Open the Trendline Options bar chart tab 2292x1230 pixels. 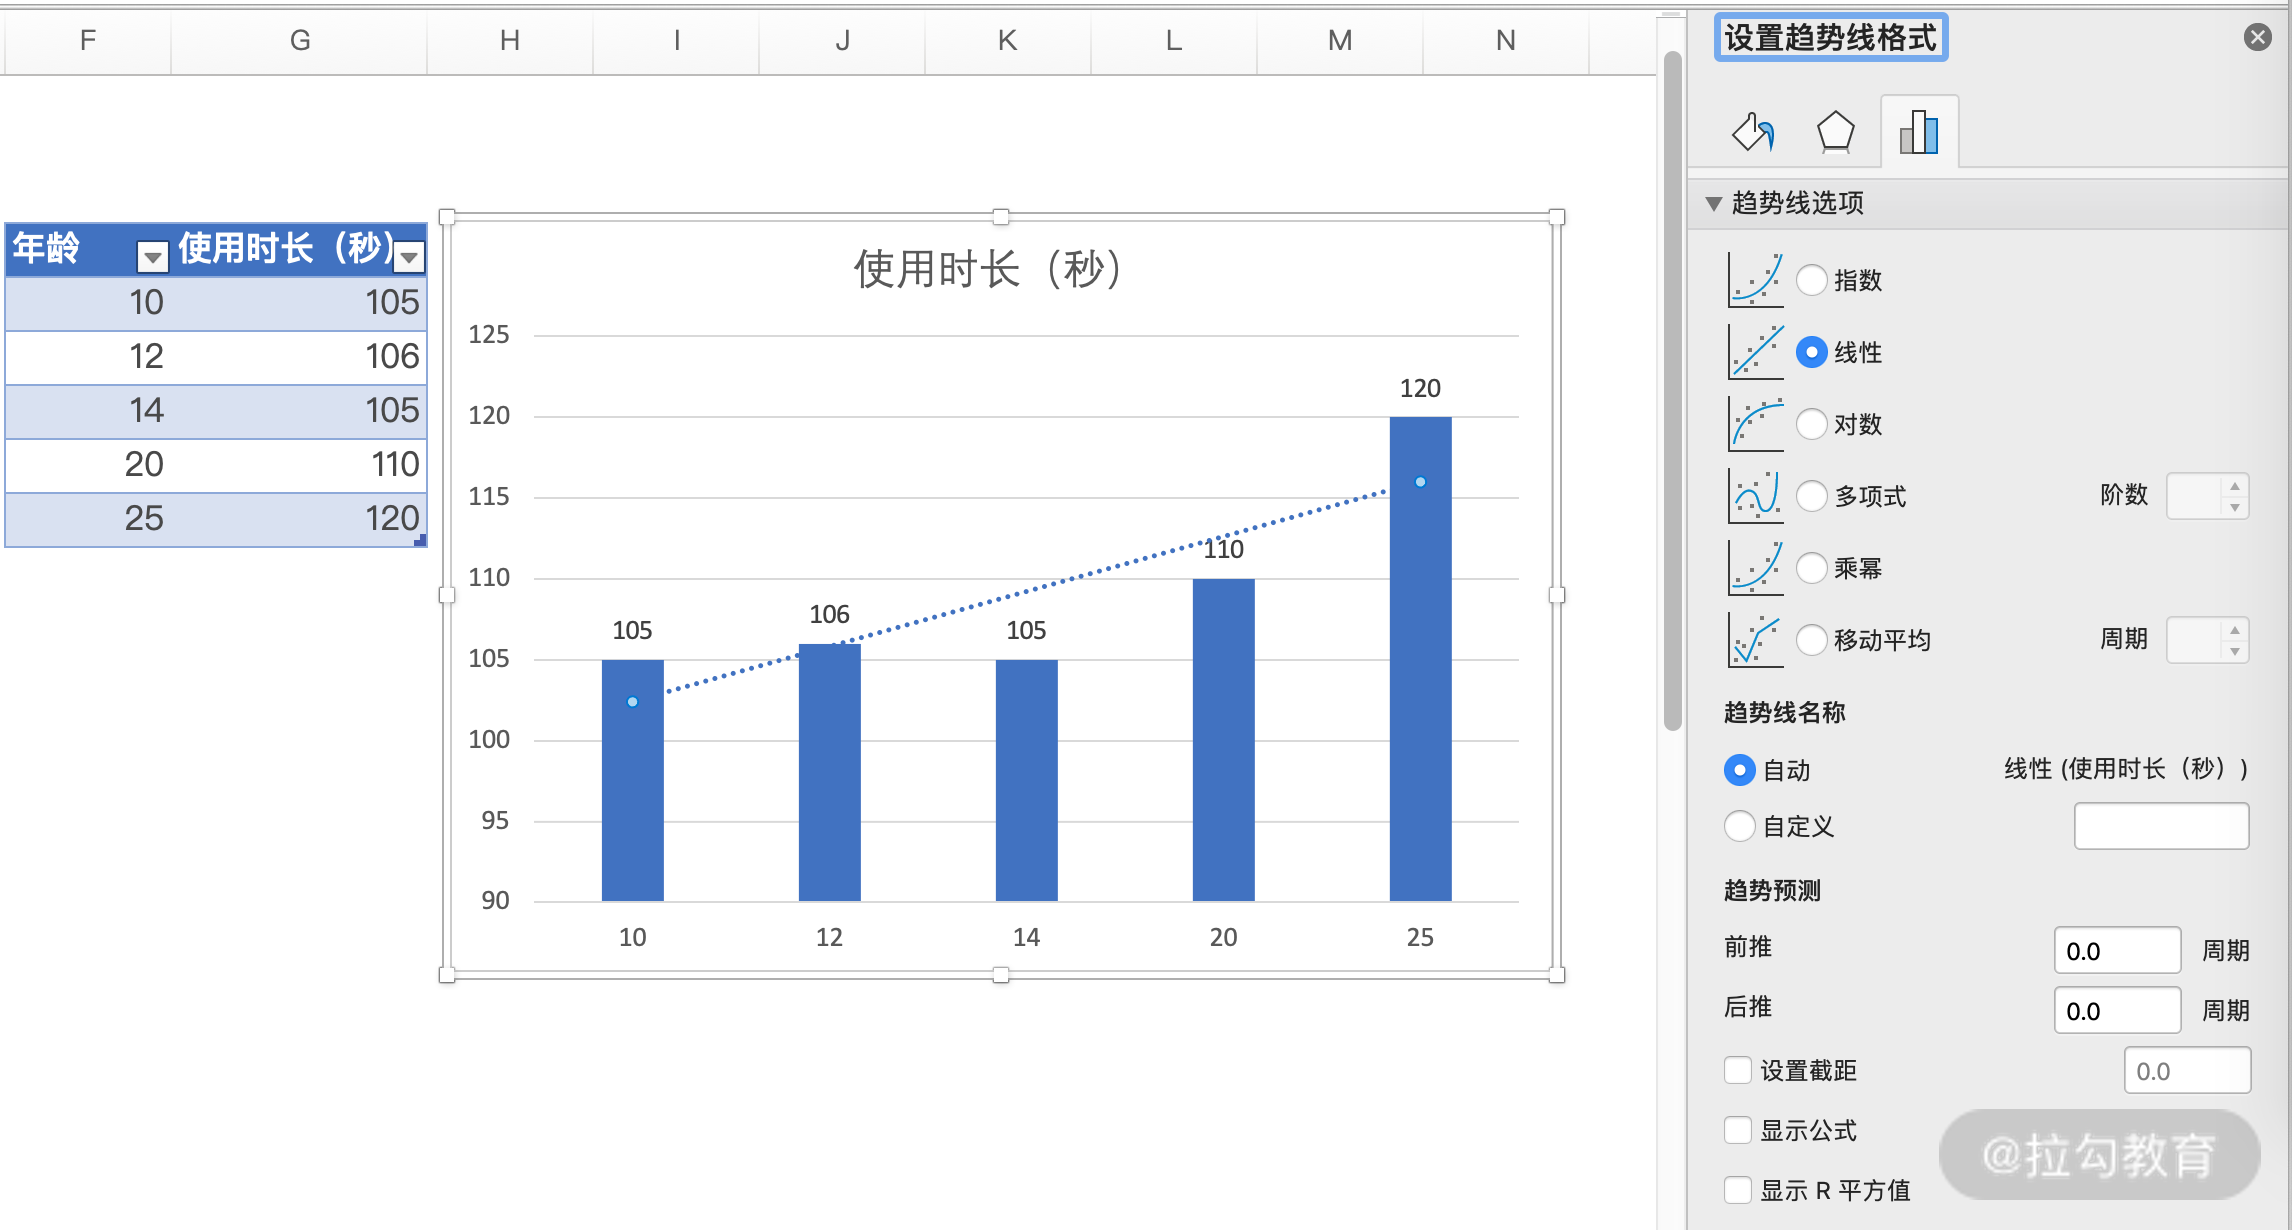[x=1918, y=132]
